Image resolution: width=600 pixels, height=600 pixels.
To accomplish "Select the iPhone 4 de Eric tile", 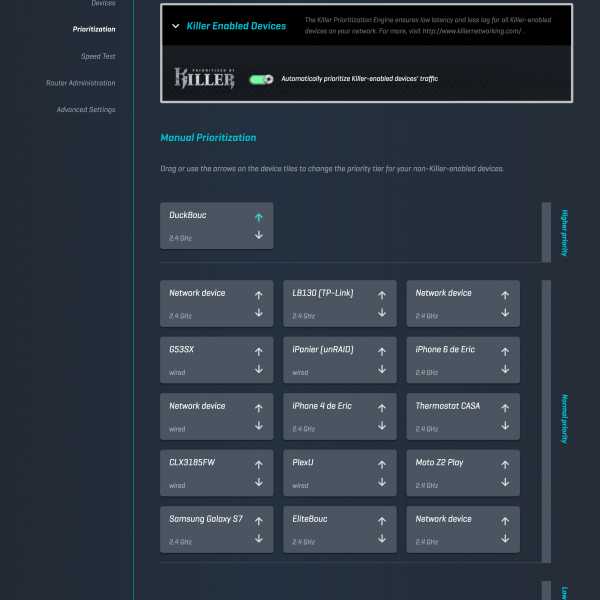I will pyautogui.click(x=325, y=416).
